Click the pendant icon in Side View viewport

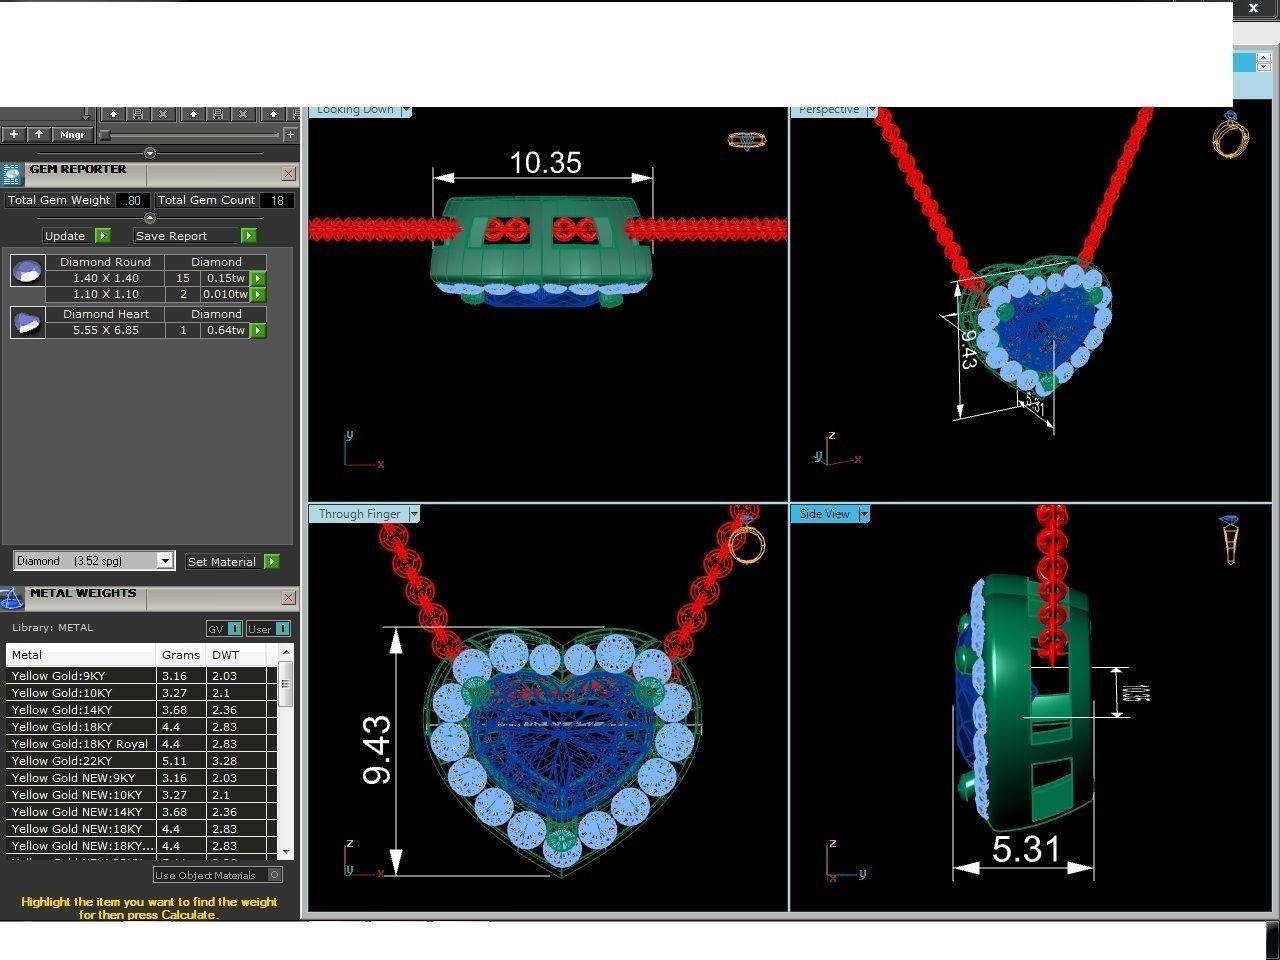pyautogui.click(x=1231, y=540)
